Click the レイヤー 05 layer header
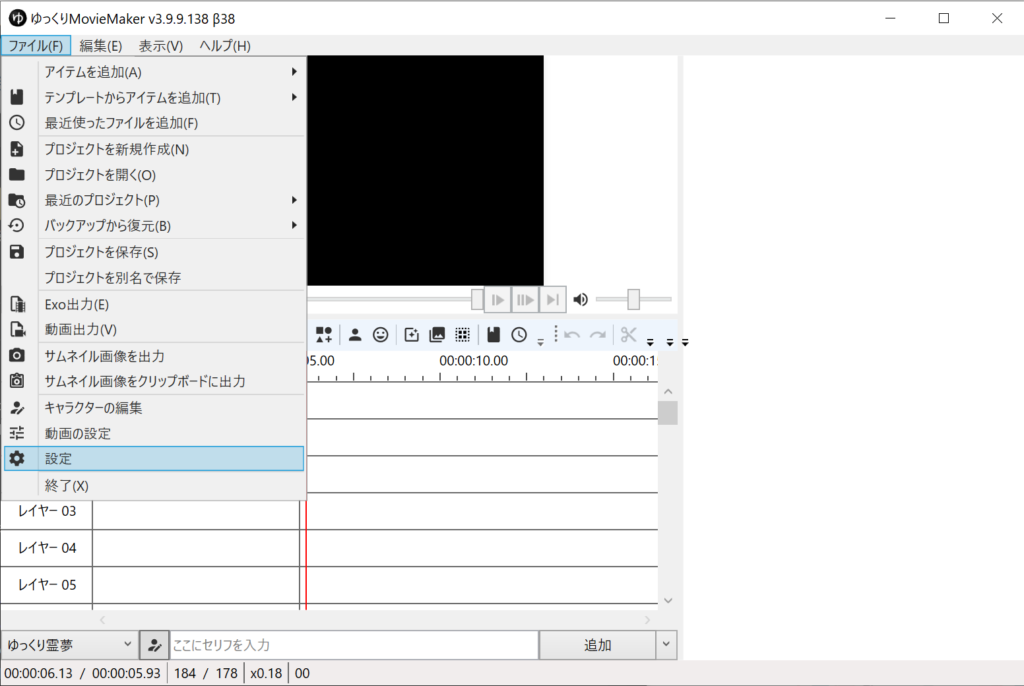 click(x=46, y=585)
